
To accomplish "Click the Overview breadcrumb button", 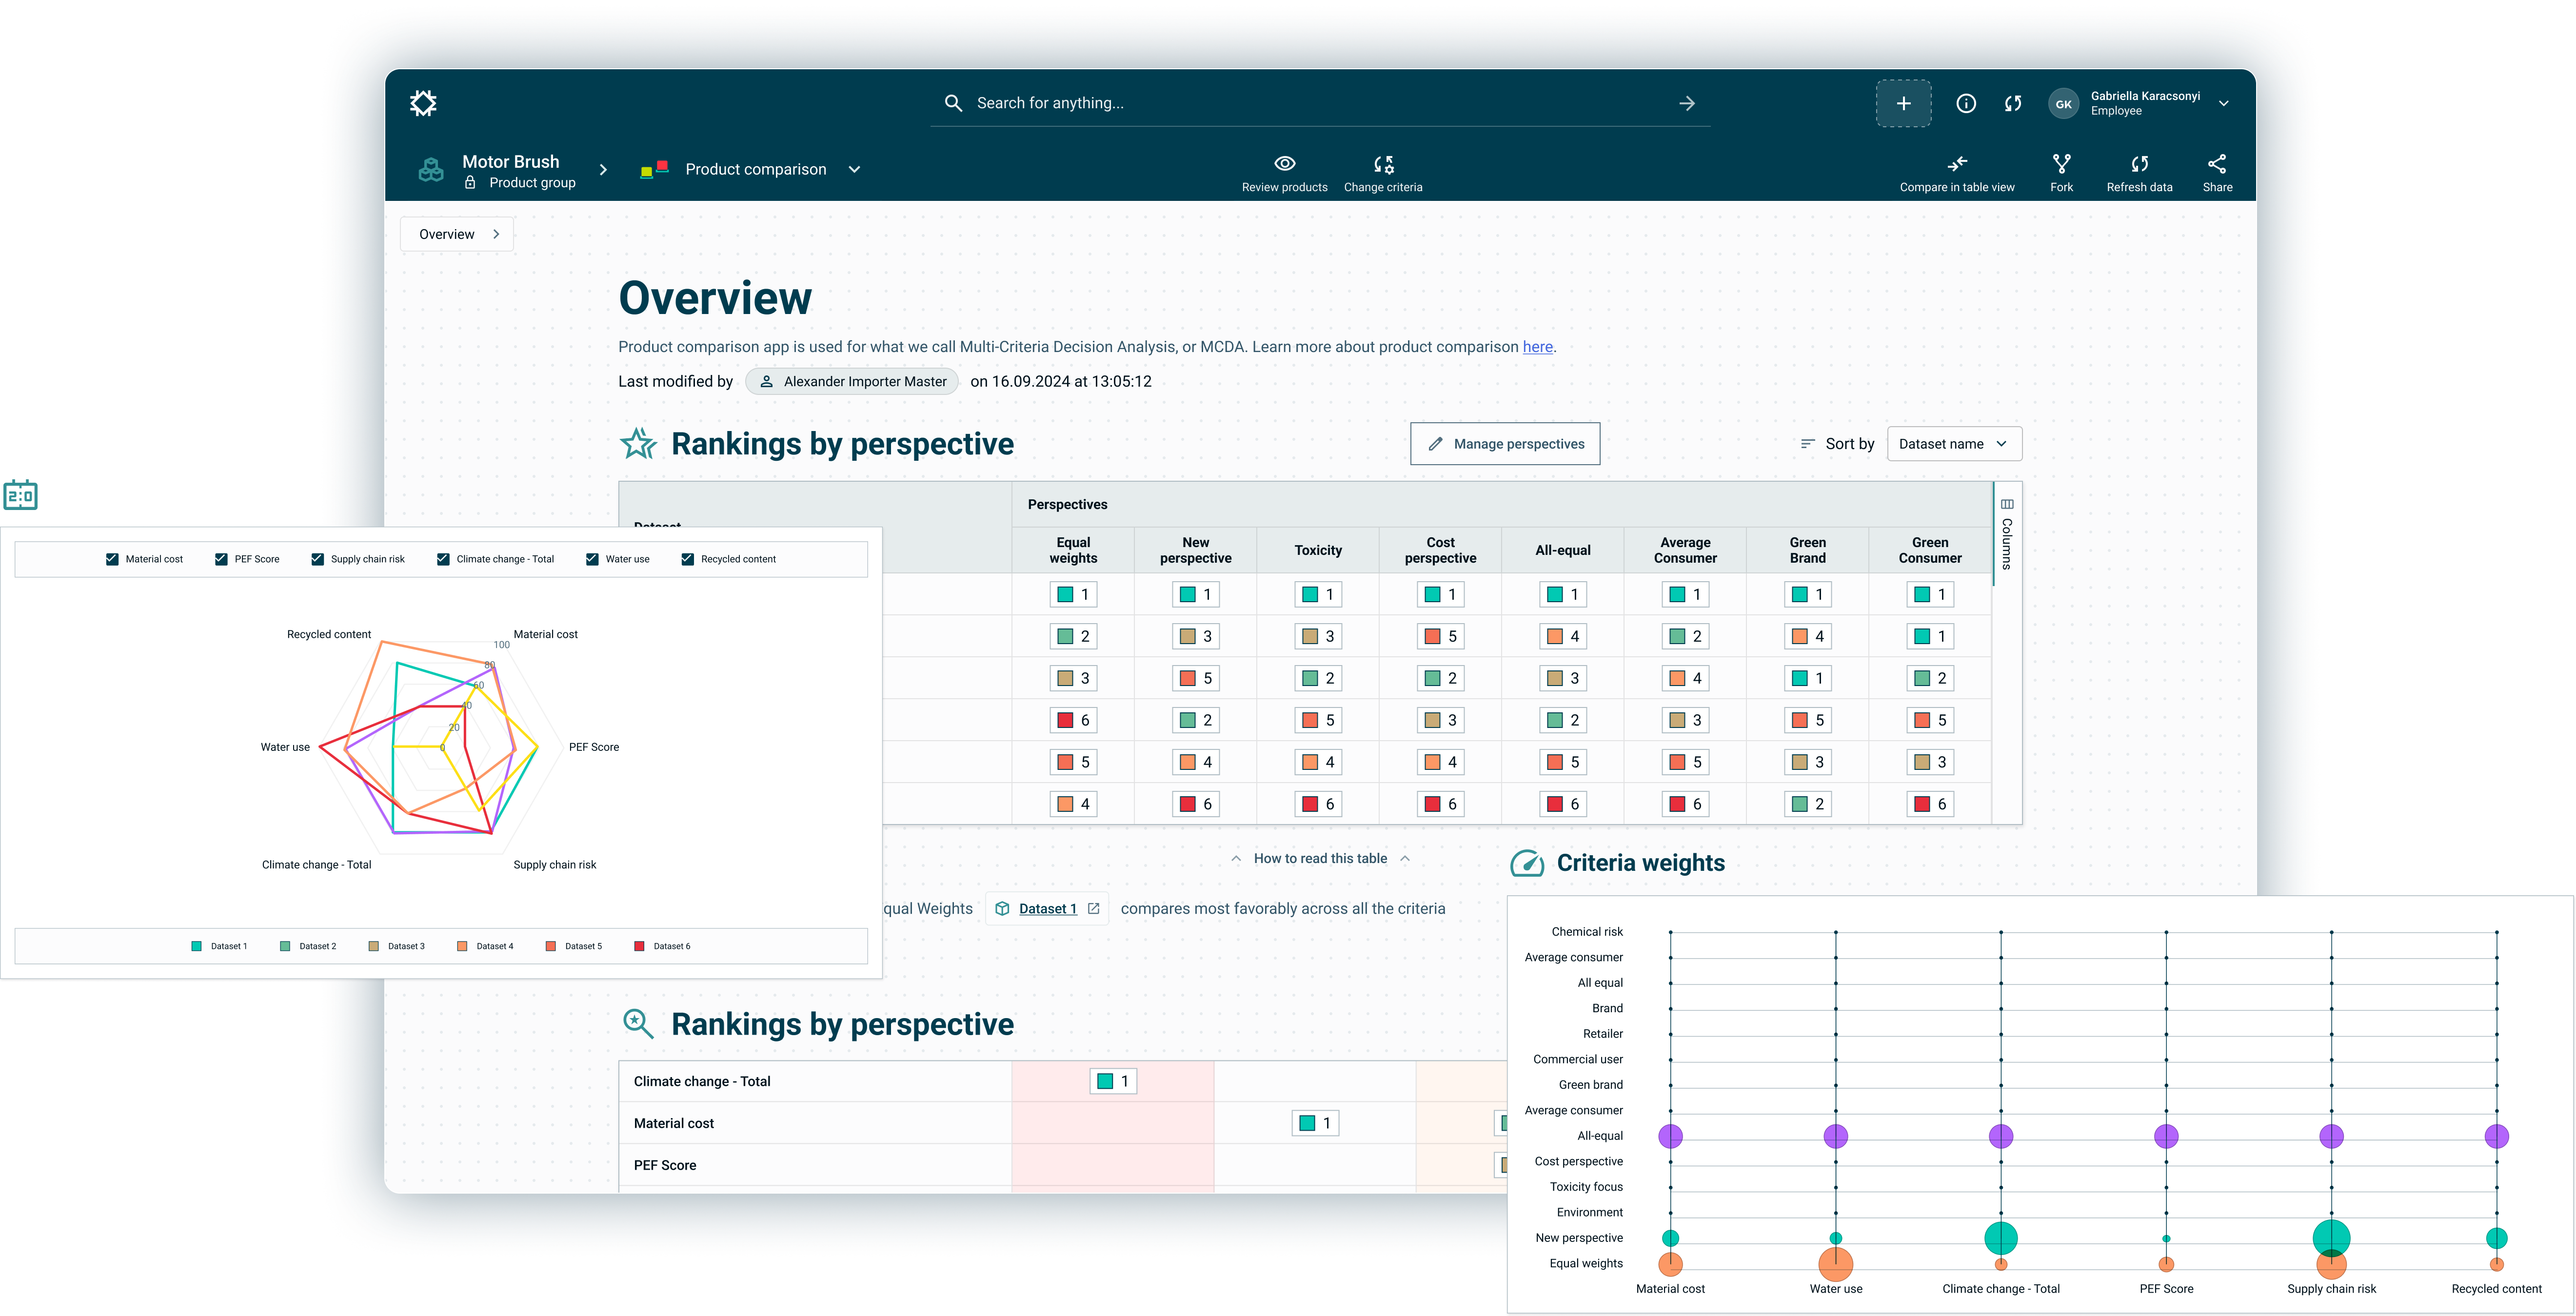I will [x=457, y=234].
